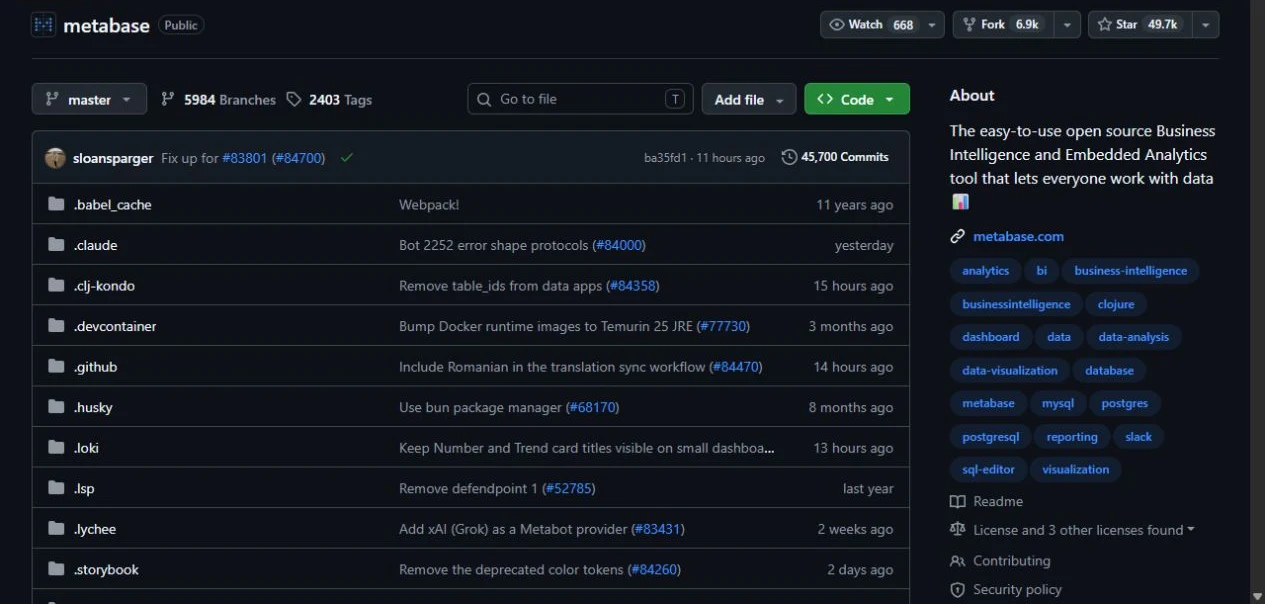Viewport: 1265px width, 604px height.
Task: Click the chain-link icon beside metabase.com
Action: [x=958, y=237]
